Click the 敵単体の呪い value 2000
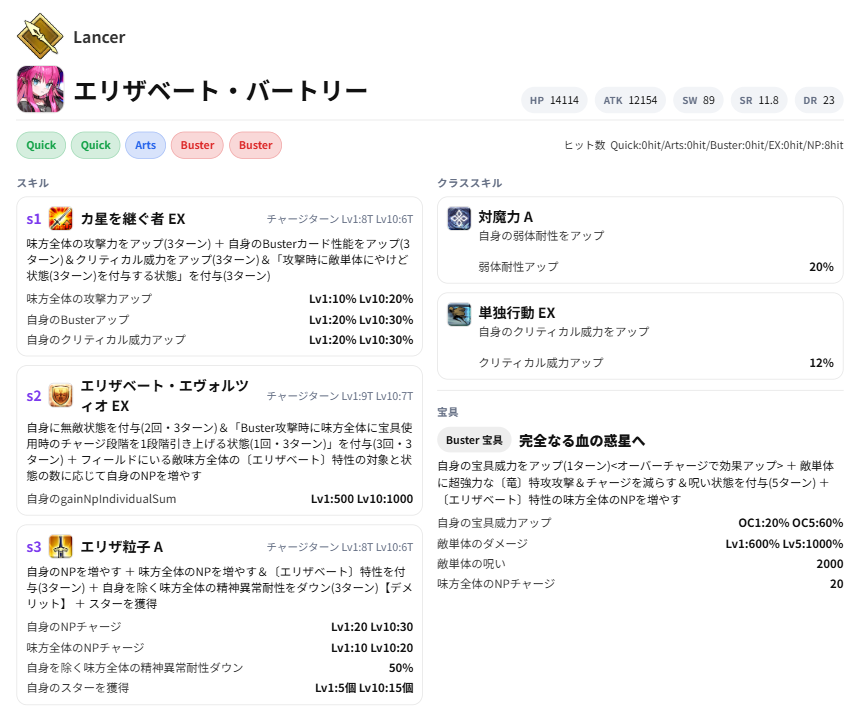Image resolution: width=866 pixels, height=722 pixels. coord(830,563)
